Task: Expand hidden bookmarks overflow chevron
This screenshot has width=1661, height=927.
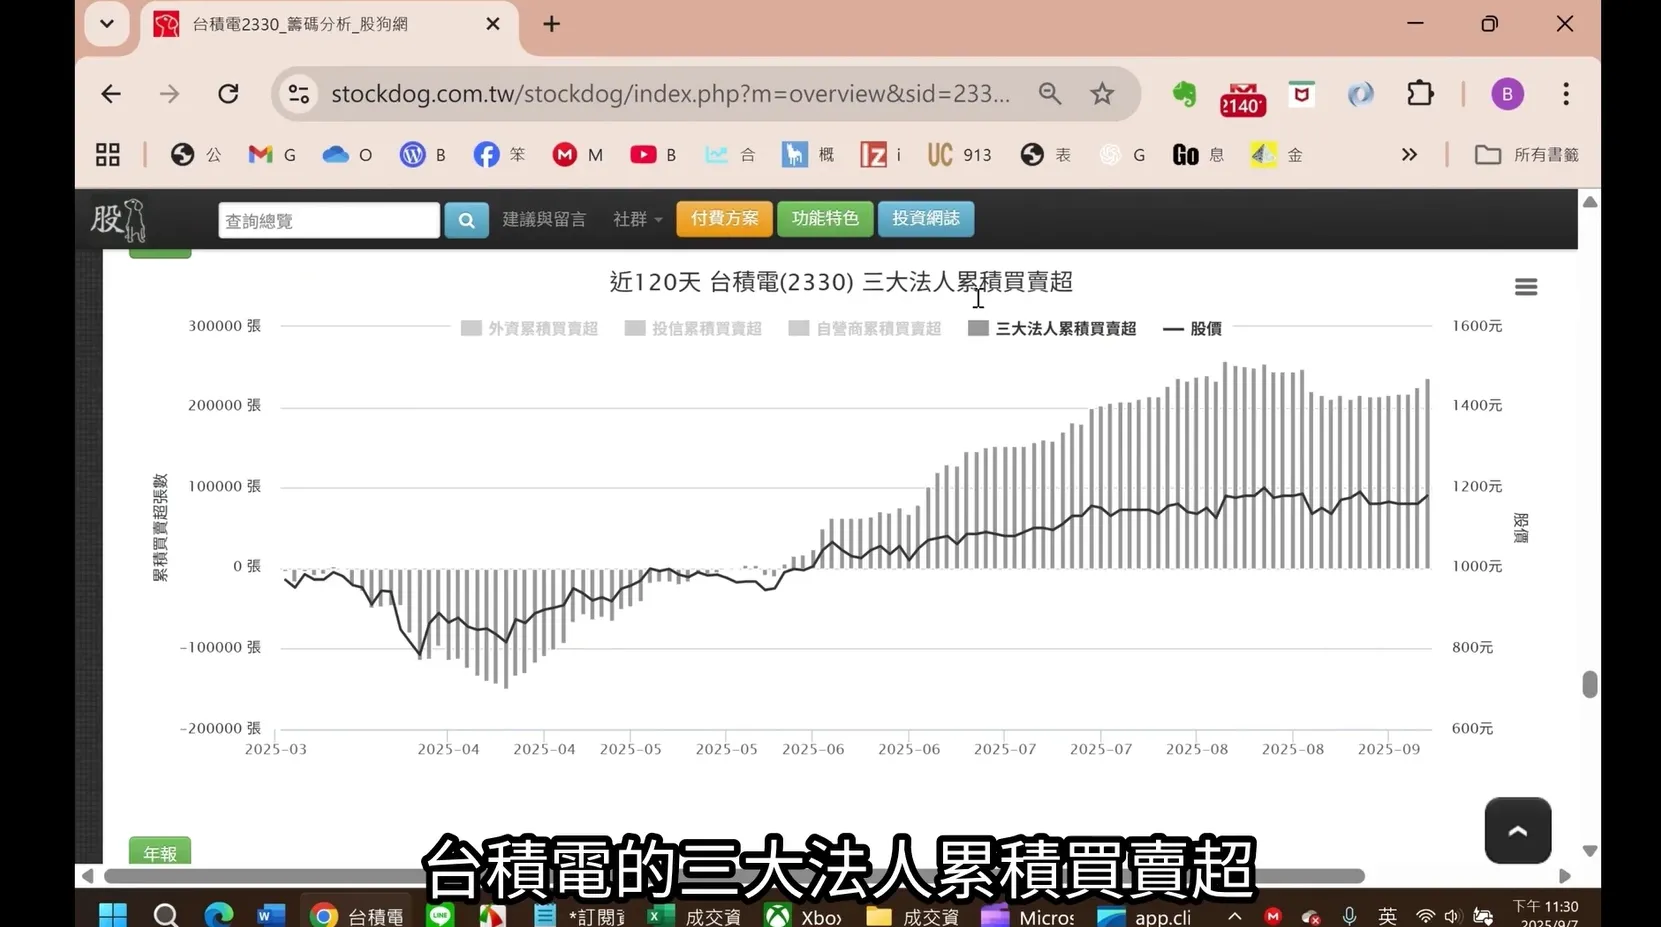Action: pos(1409,154)
